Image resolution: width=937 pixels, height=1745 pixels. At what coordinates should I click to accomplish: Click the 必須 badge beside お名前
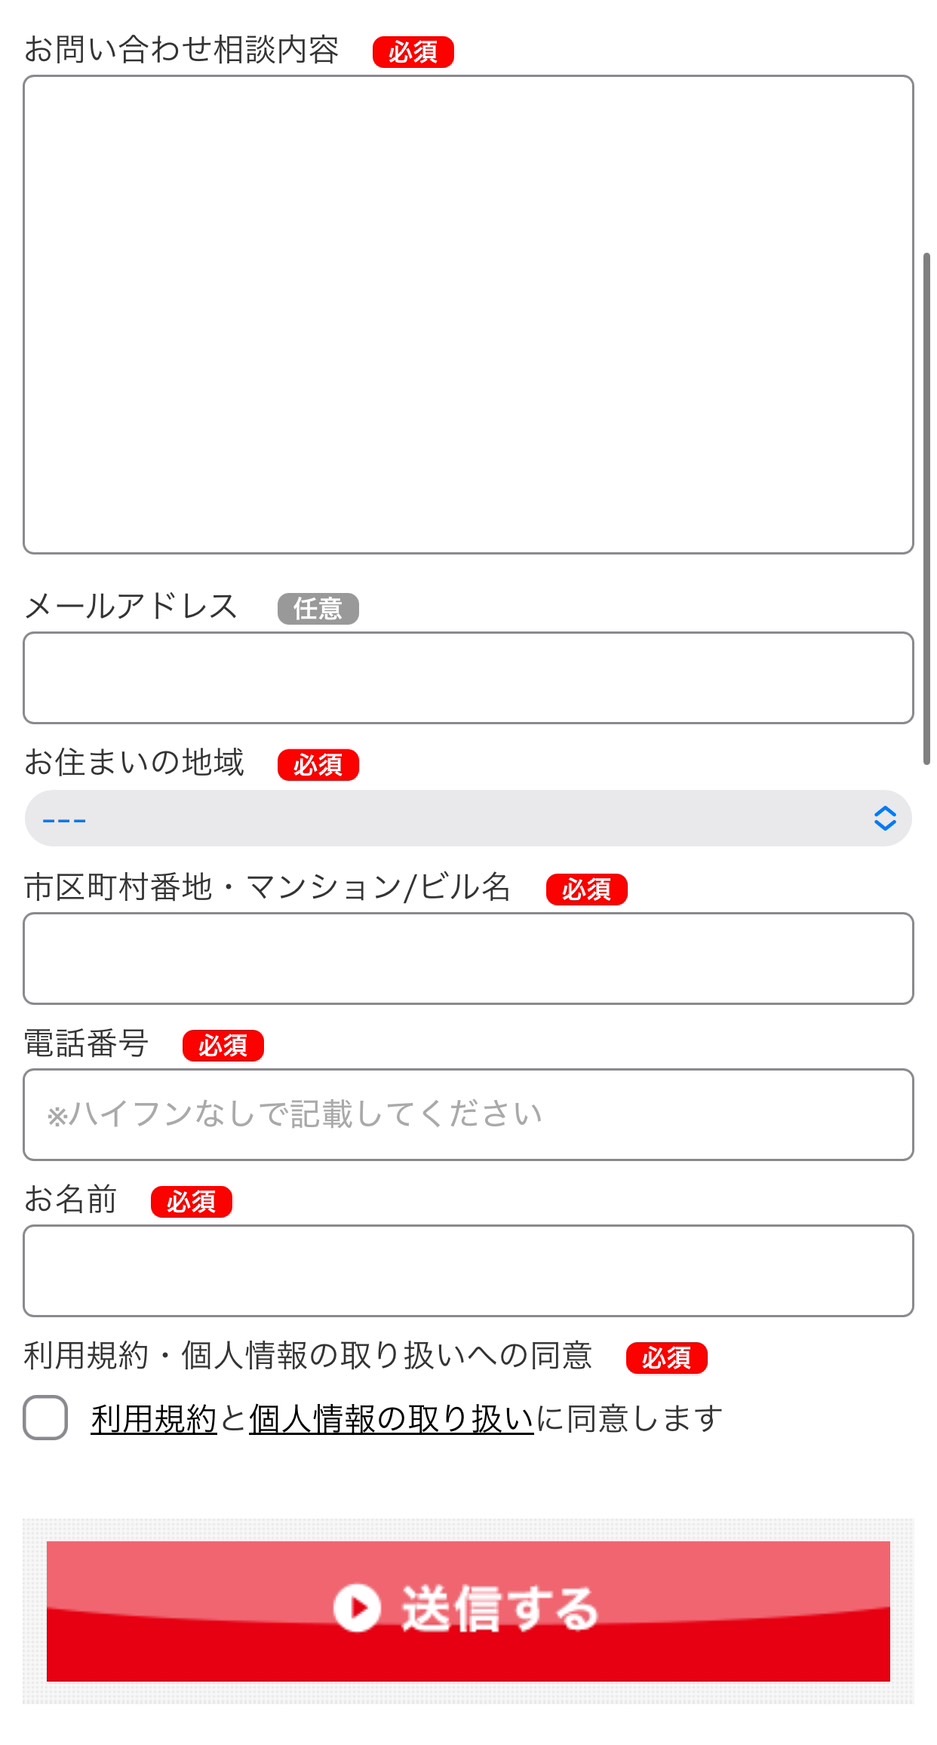[x=191, y=1201]
